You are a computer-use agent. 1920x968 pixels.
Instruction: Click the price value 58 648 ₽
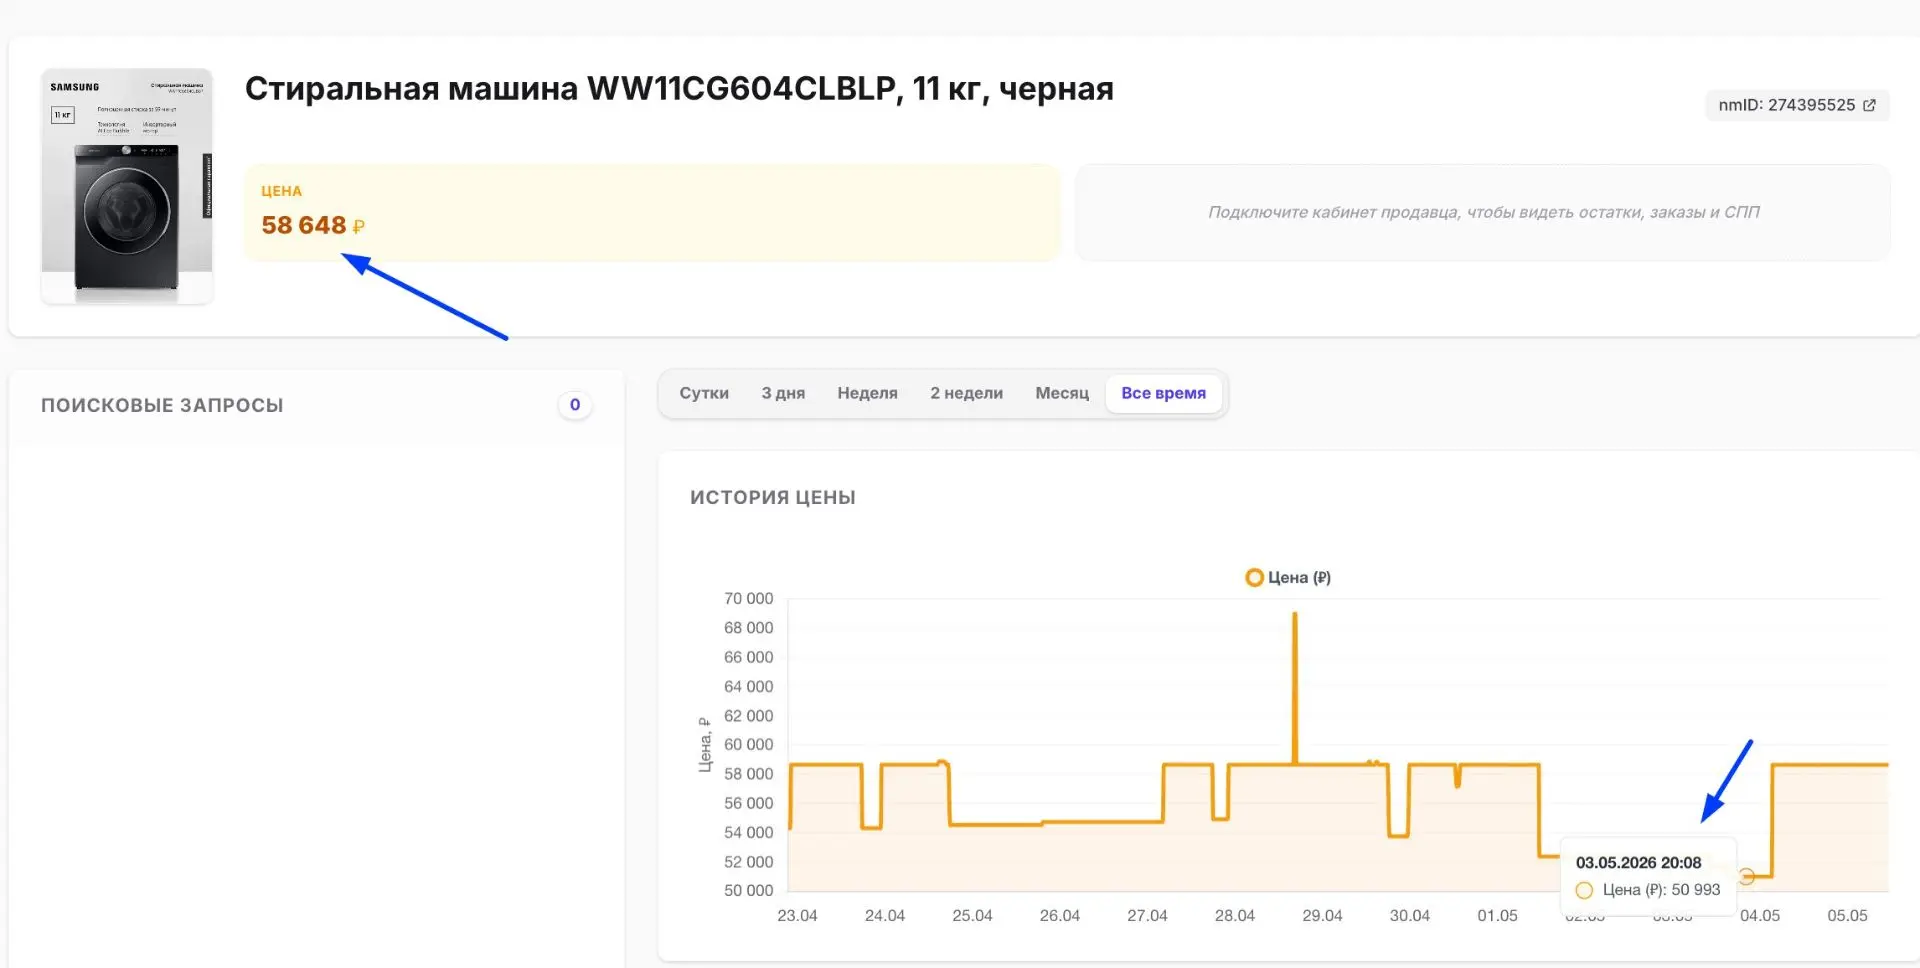[313, 225]
